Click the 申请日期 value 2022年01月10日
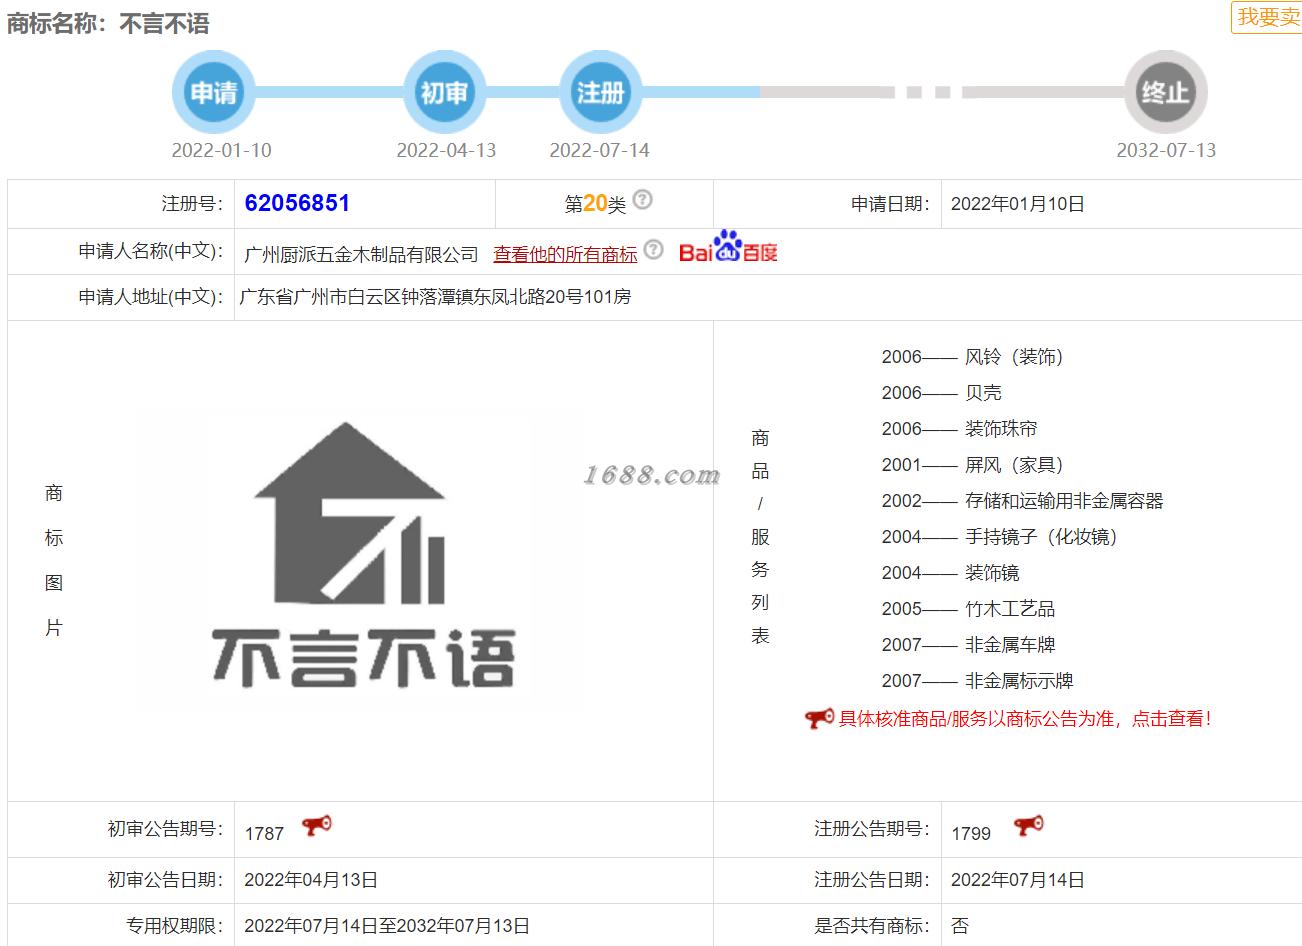This screenshot has height=946, width=1302. tap(1017, 204)
